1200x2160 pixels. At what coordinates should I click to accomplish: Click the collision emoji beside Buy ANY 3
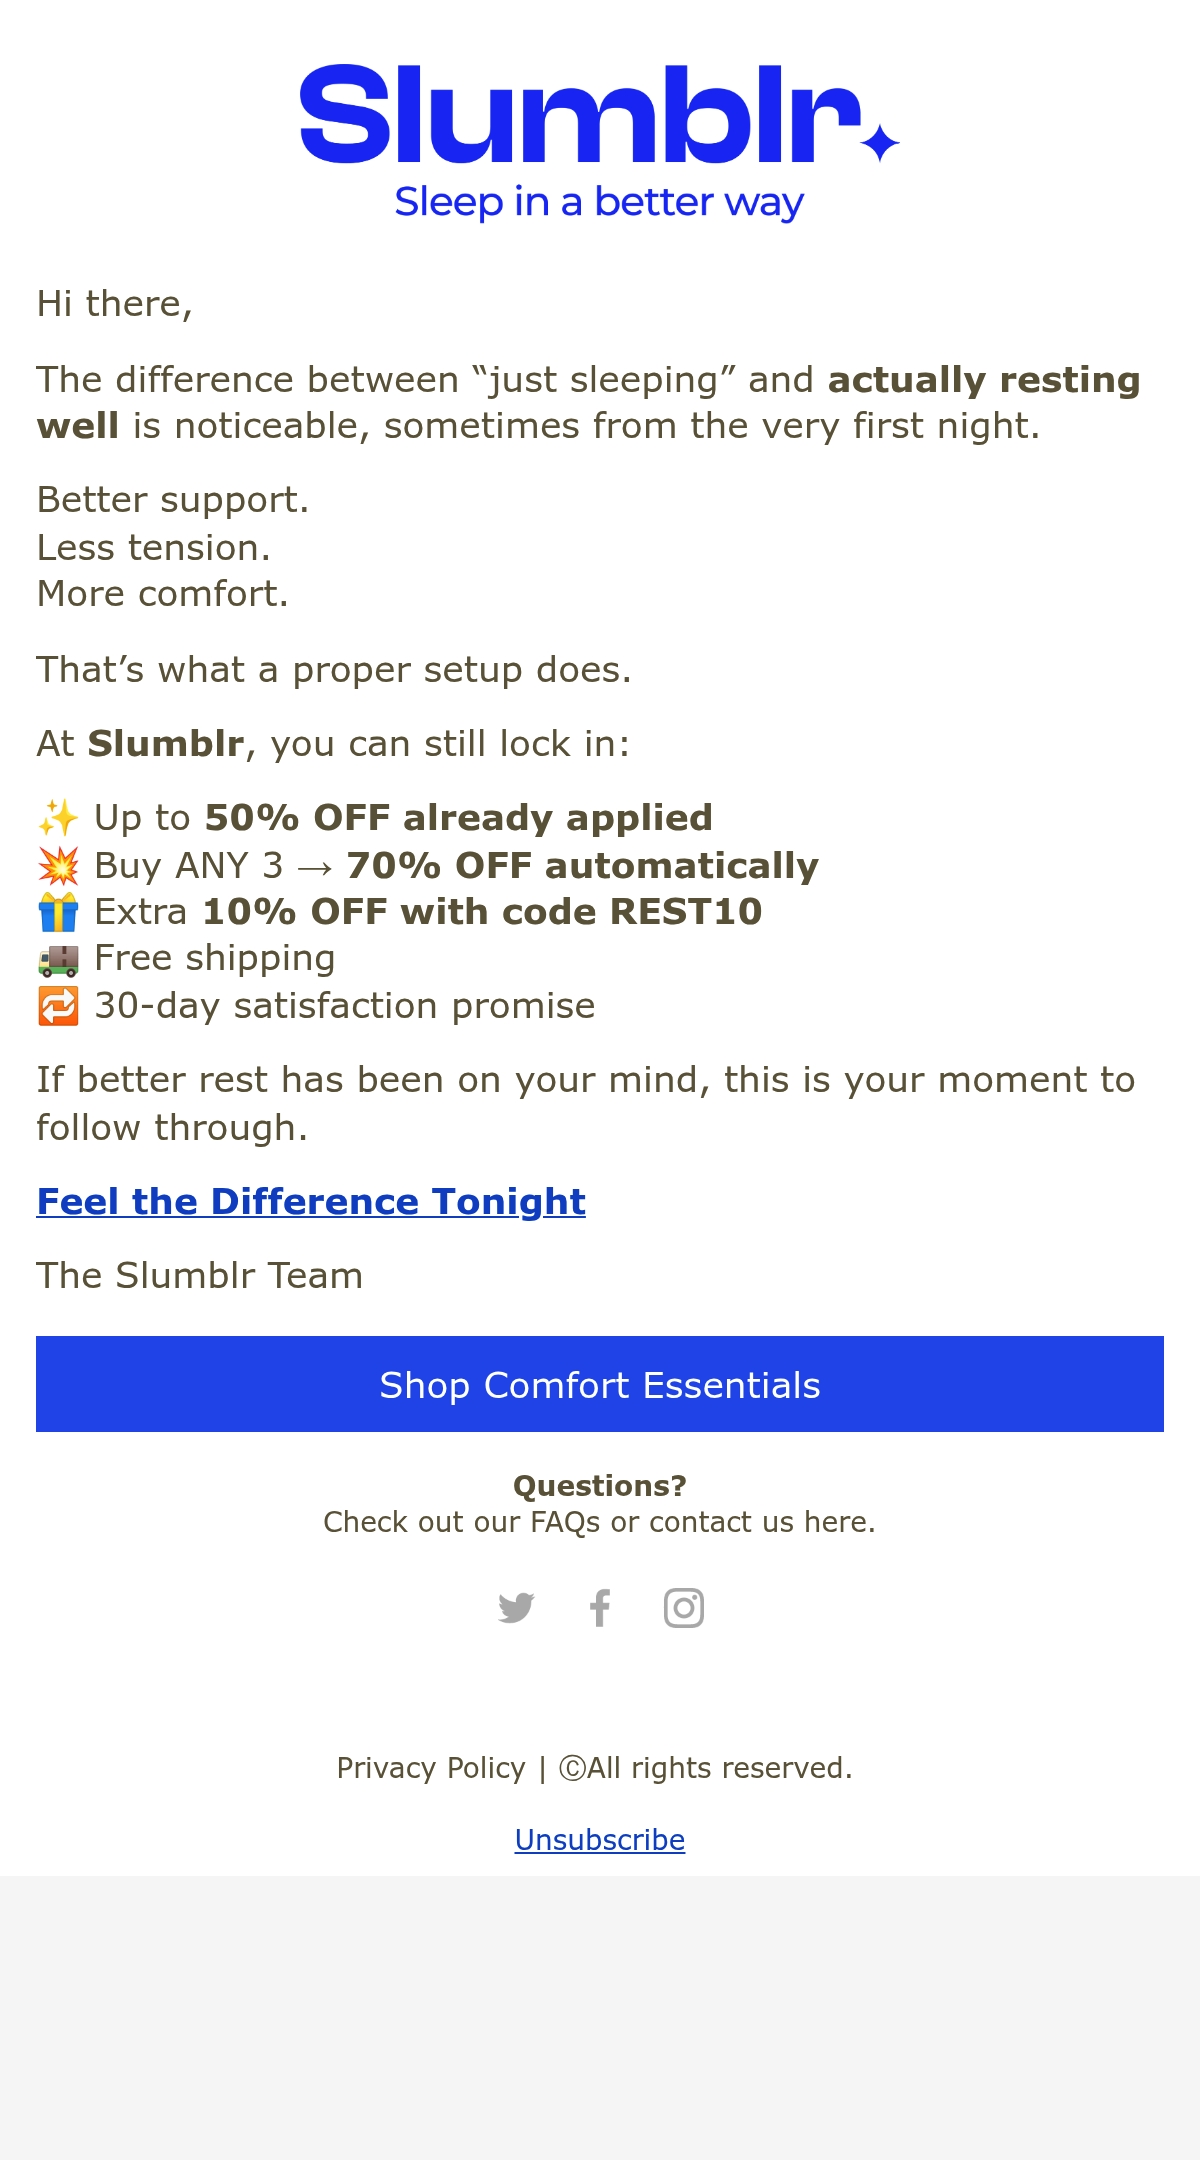pos(58,866)
